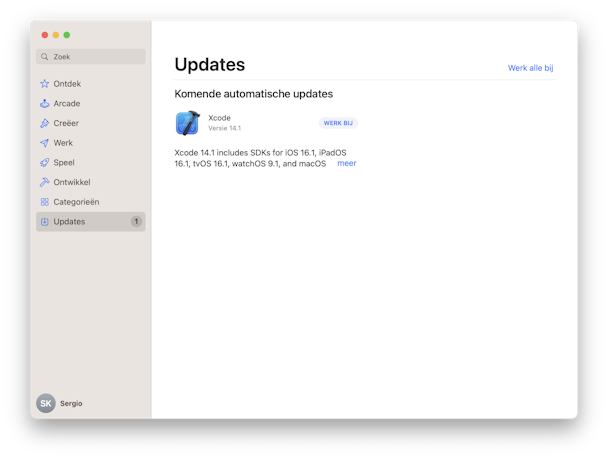The image size is (608, 459).
Task: Open the Ontwikkel section
Action: point(91,182)
